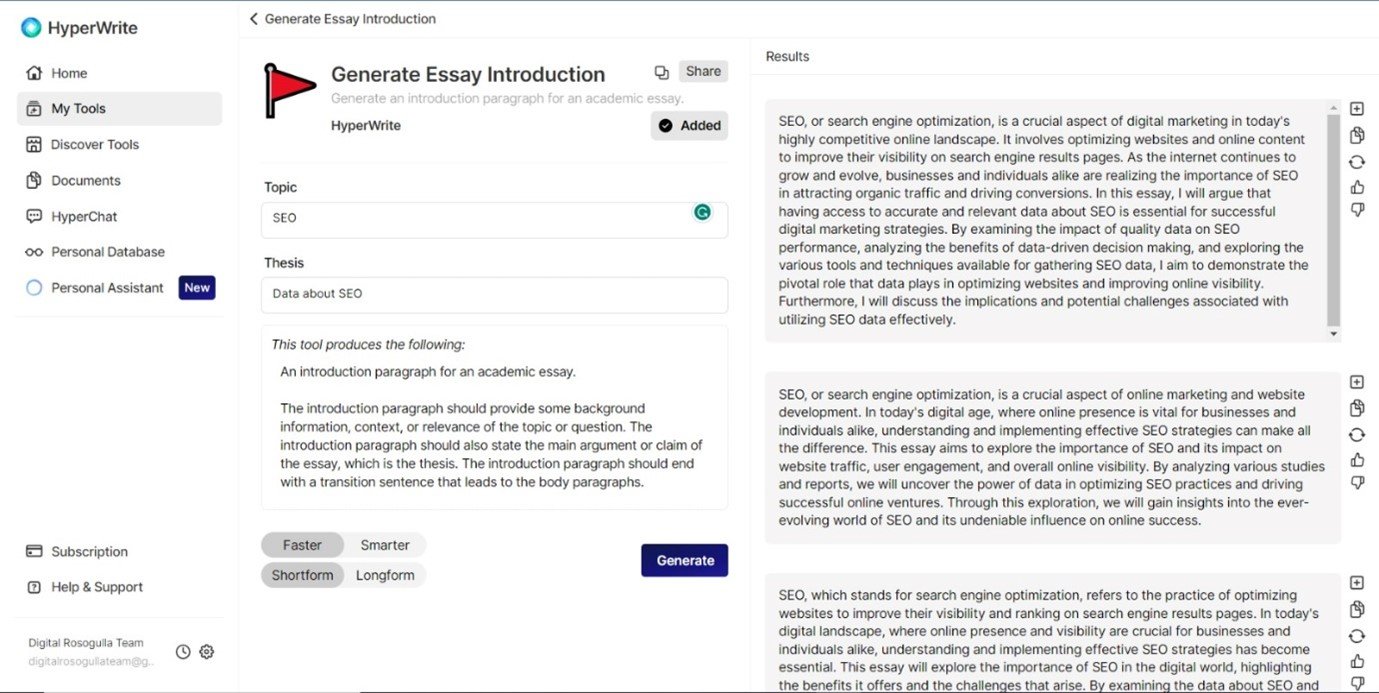Select the Smarter mode option
This screenshot has height=693, width=1379.
(x=385, y=545)
